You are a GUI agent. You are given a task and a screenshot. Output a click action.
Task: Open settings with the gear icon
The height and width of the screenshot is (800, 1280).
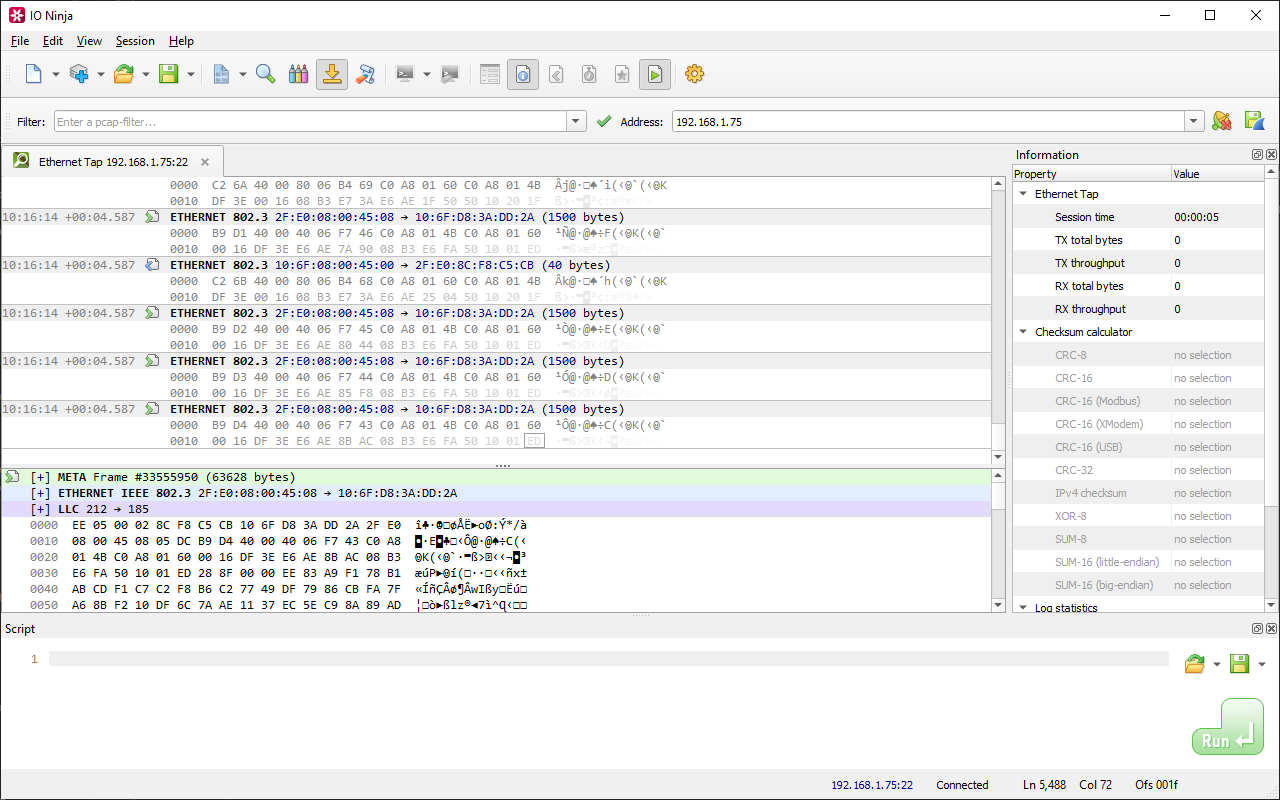[695, 74]
